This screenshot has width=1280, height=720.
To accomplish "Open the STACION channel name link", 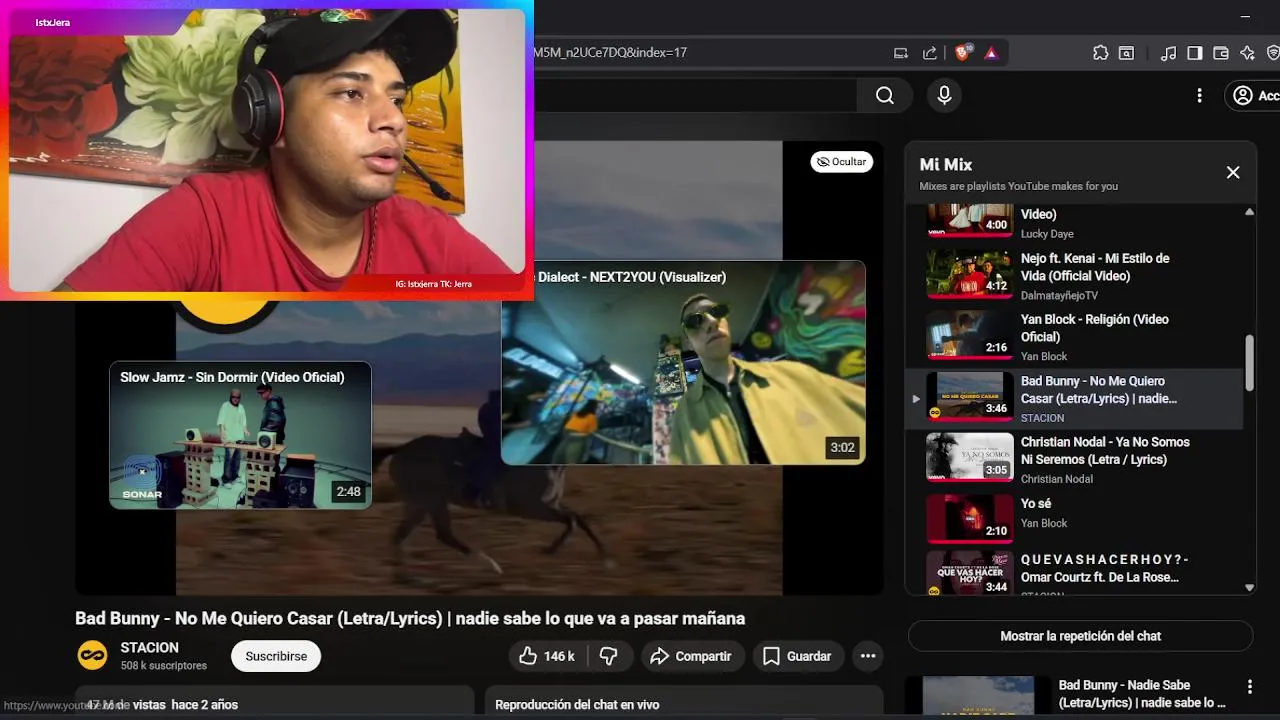I will pos(150,647).
